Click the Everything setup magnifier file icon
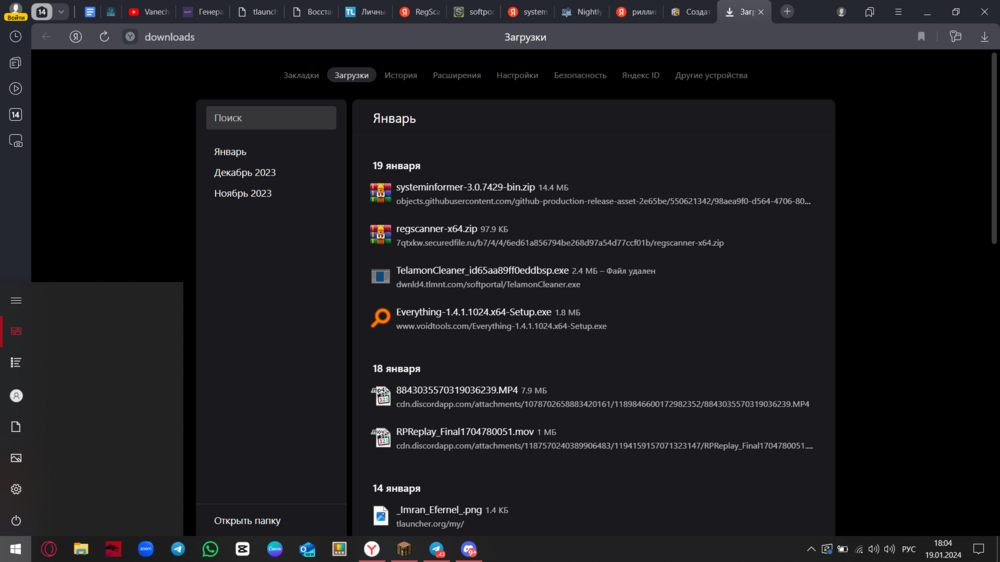The image size is (1000, 562). tap(381, 318)
